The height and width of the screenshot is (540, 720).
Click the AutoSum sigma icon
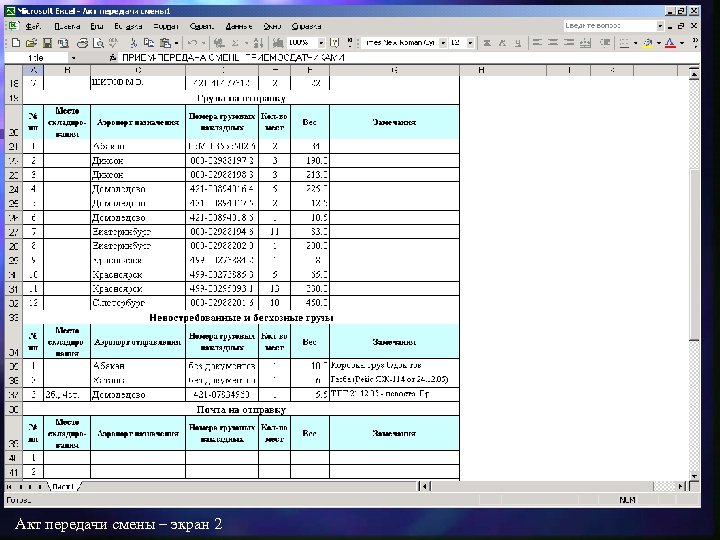pyautogui.click(x=235, y=43)
